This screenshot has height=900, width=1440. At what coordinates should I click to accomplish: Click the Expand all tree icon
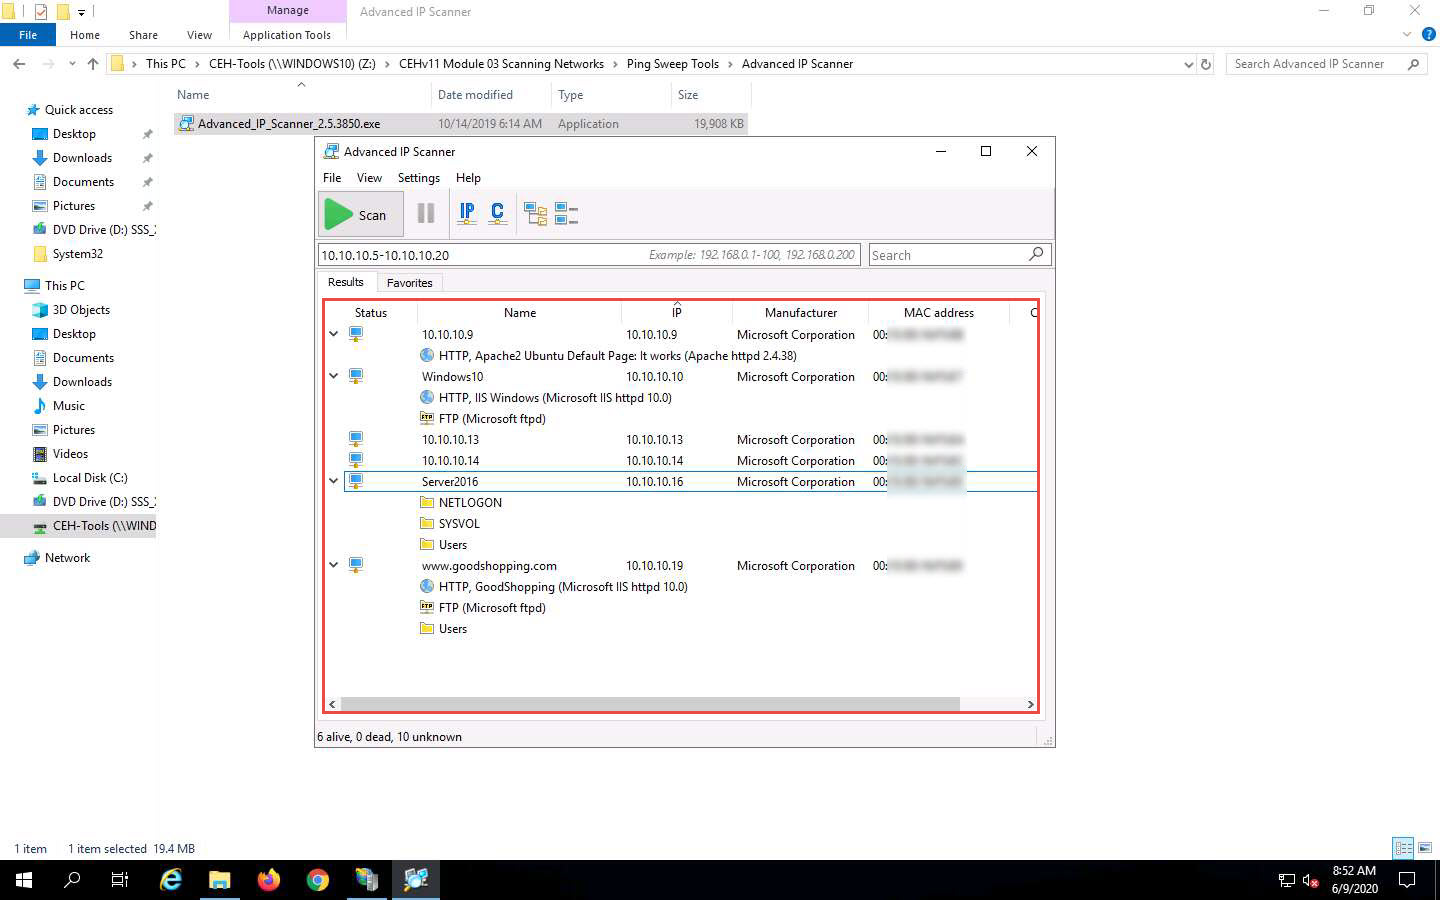tap(536, 214)
